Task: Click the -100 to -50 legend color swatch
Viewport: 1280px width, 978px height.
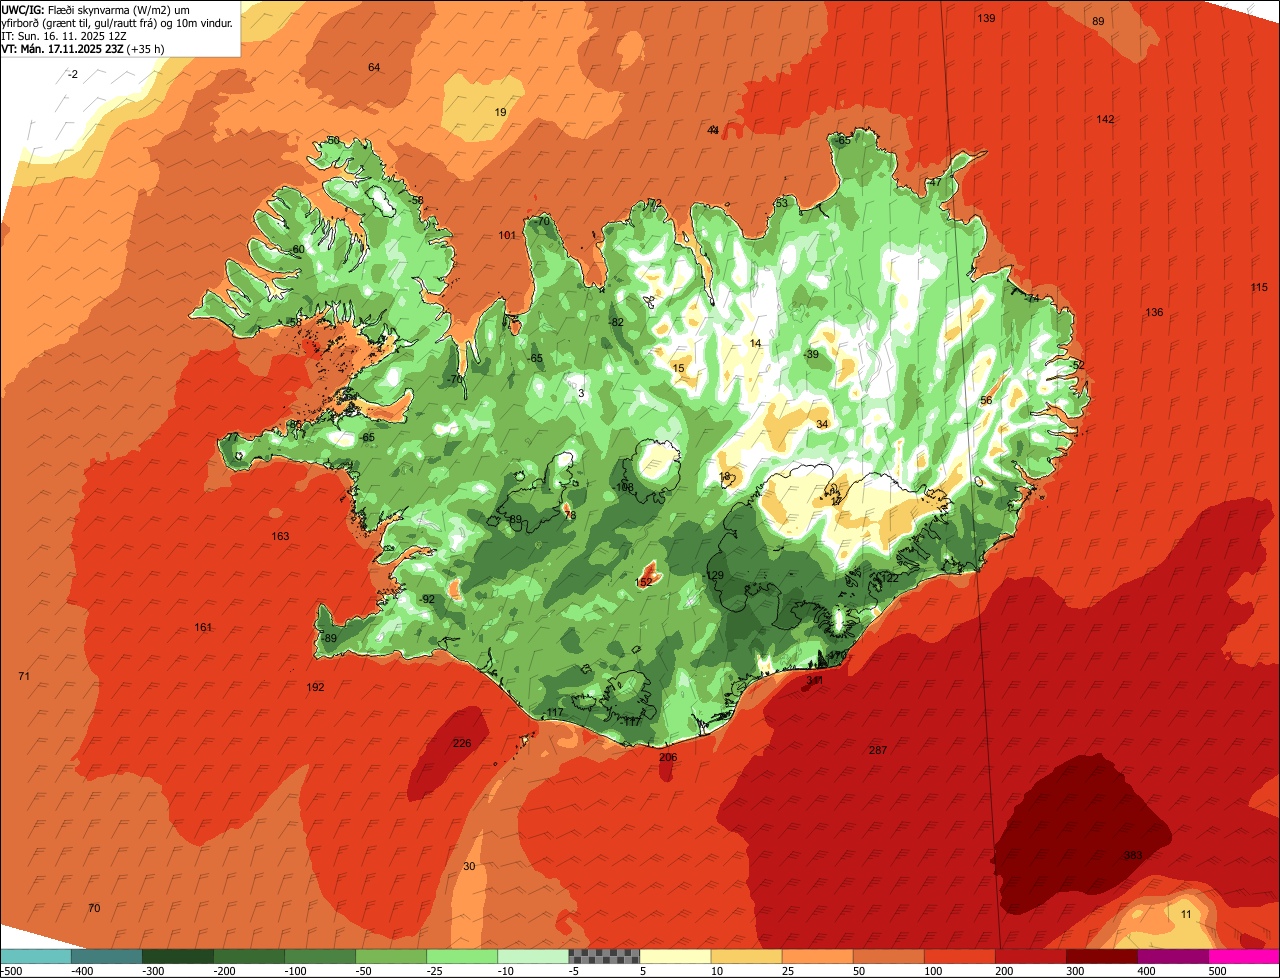Action: (x=320, y=955)
